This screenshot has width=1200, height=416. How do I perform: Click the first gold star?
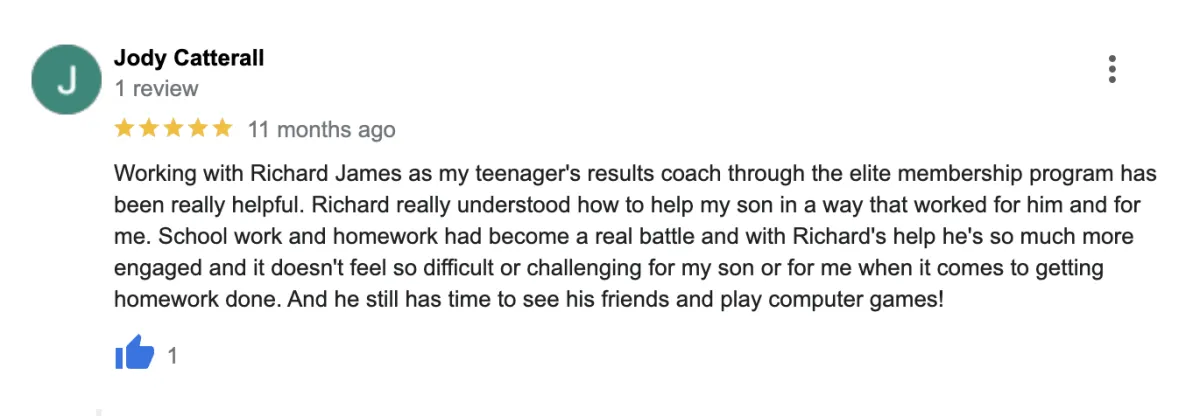pyautogui.click(x=126, y=129)
